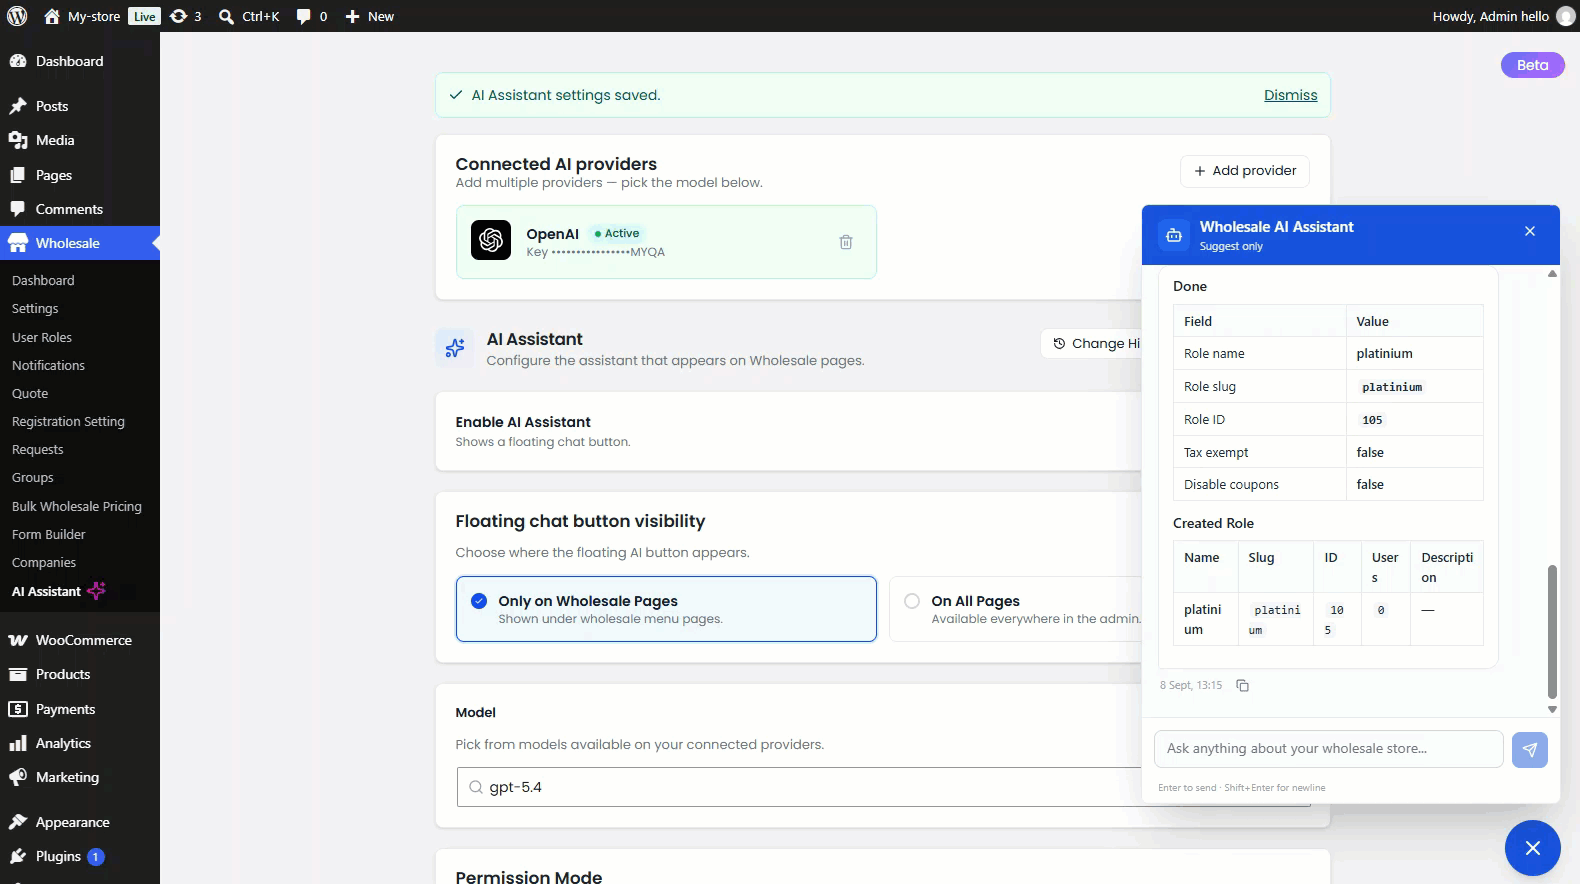Open the gpt-5.4 model search box
Screen dimensions: 1580x884
pos(798,787)
